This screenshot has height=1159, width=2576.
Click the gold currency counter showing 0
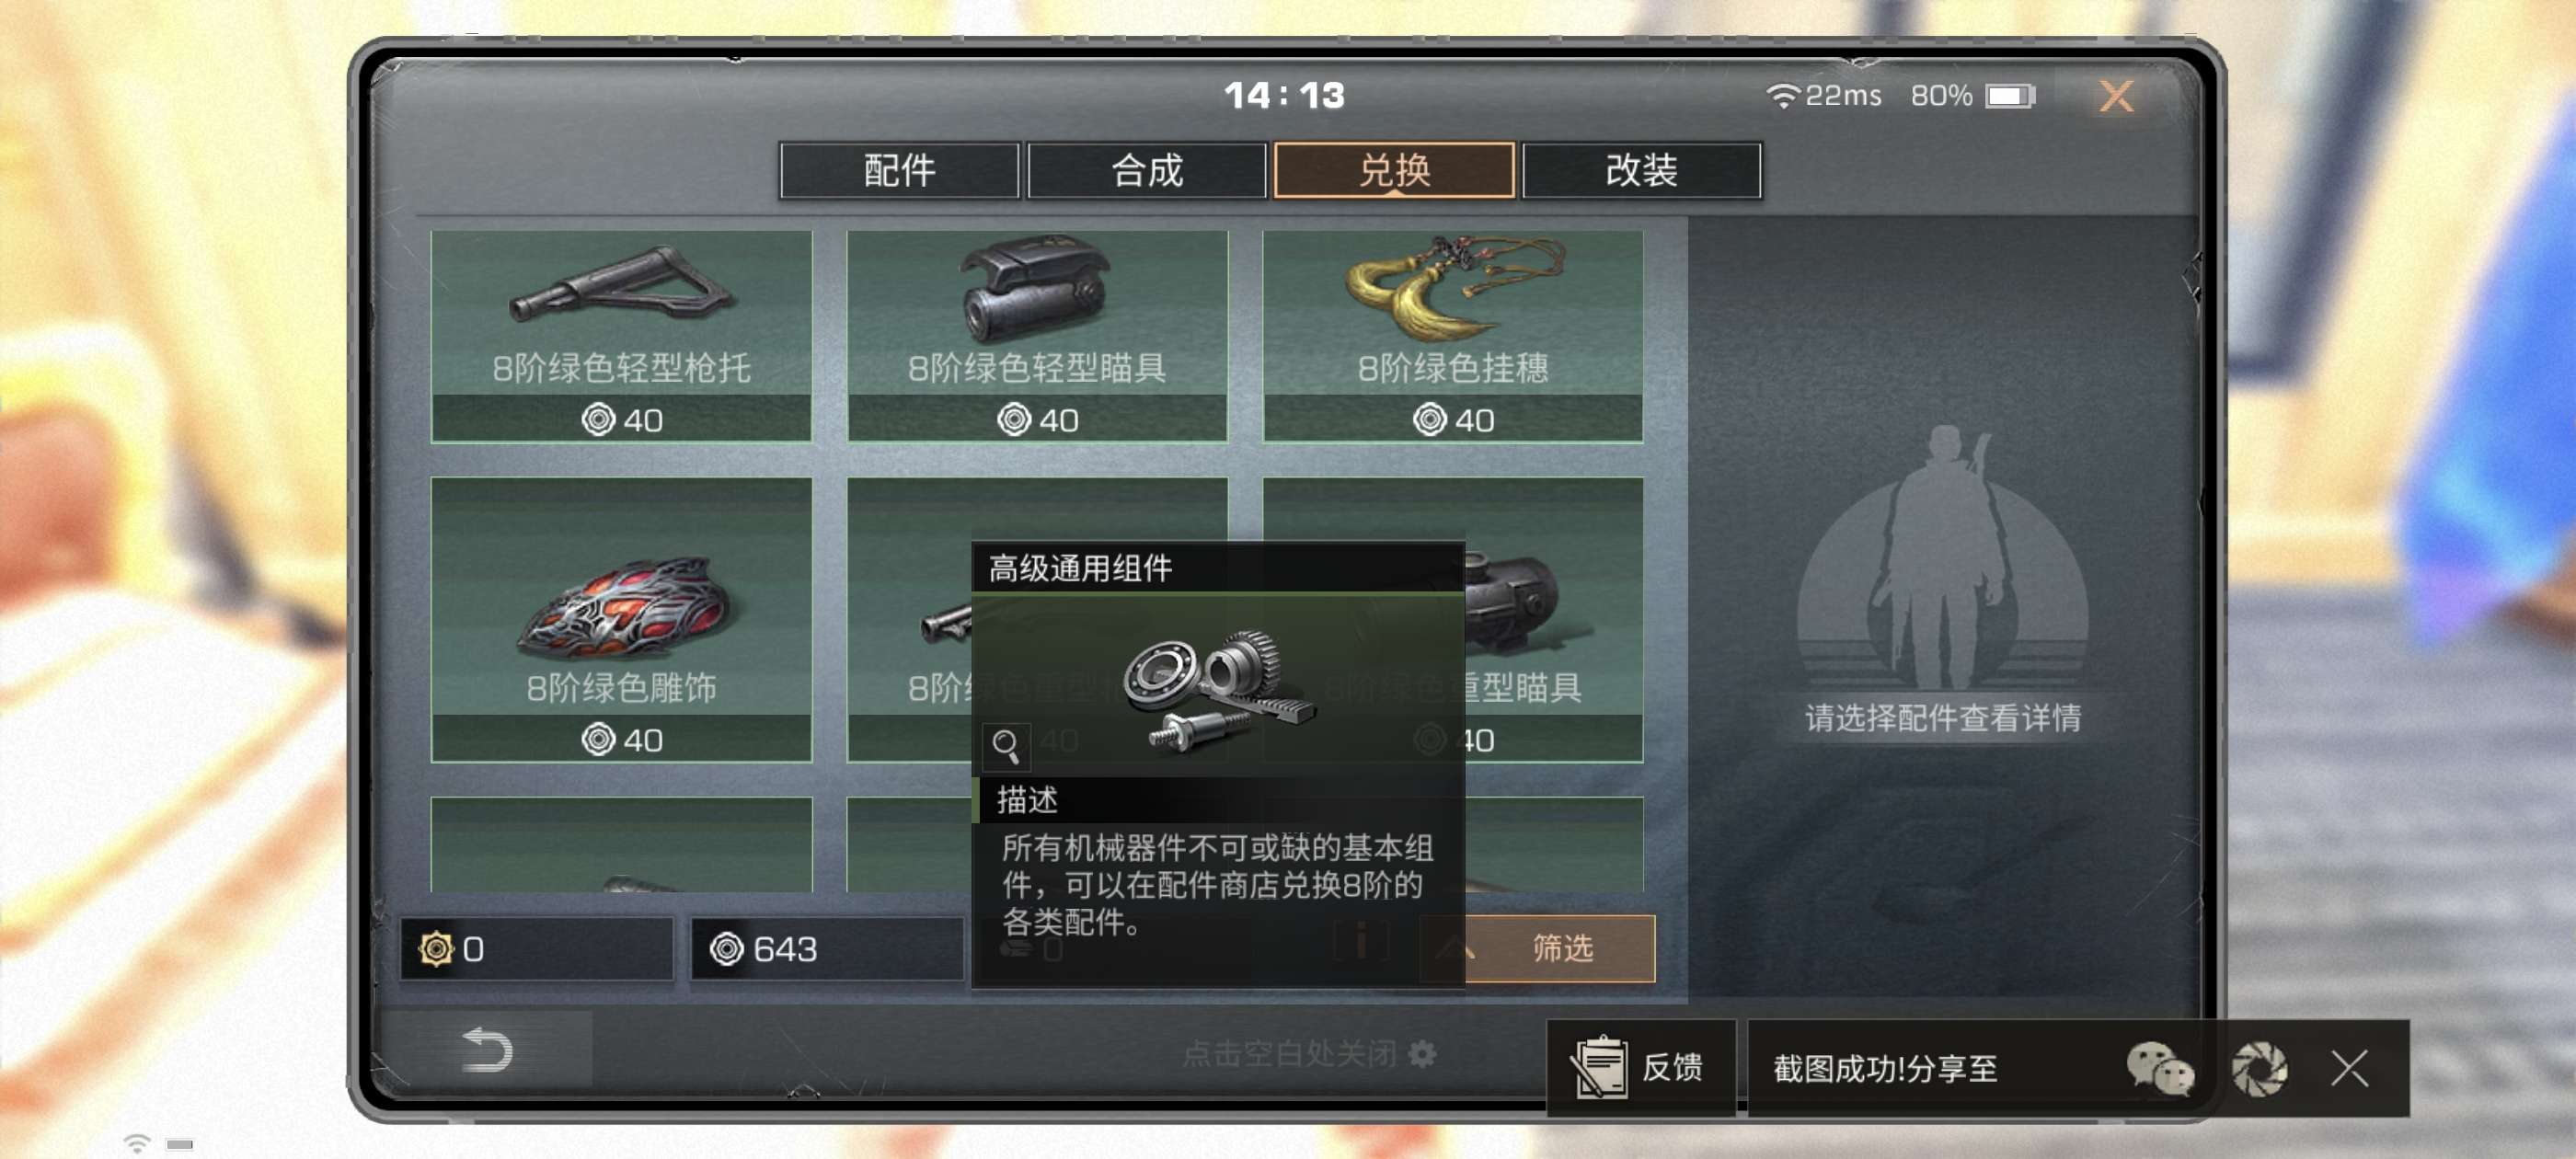tap(537, 948)
